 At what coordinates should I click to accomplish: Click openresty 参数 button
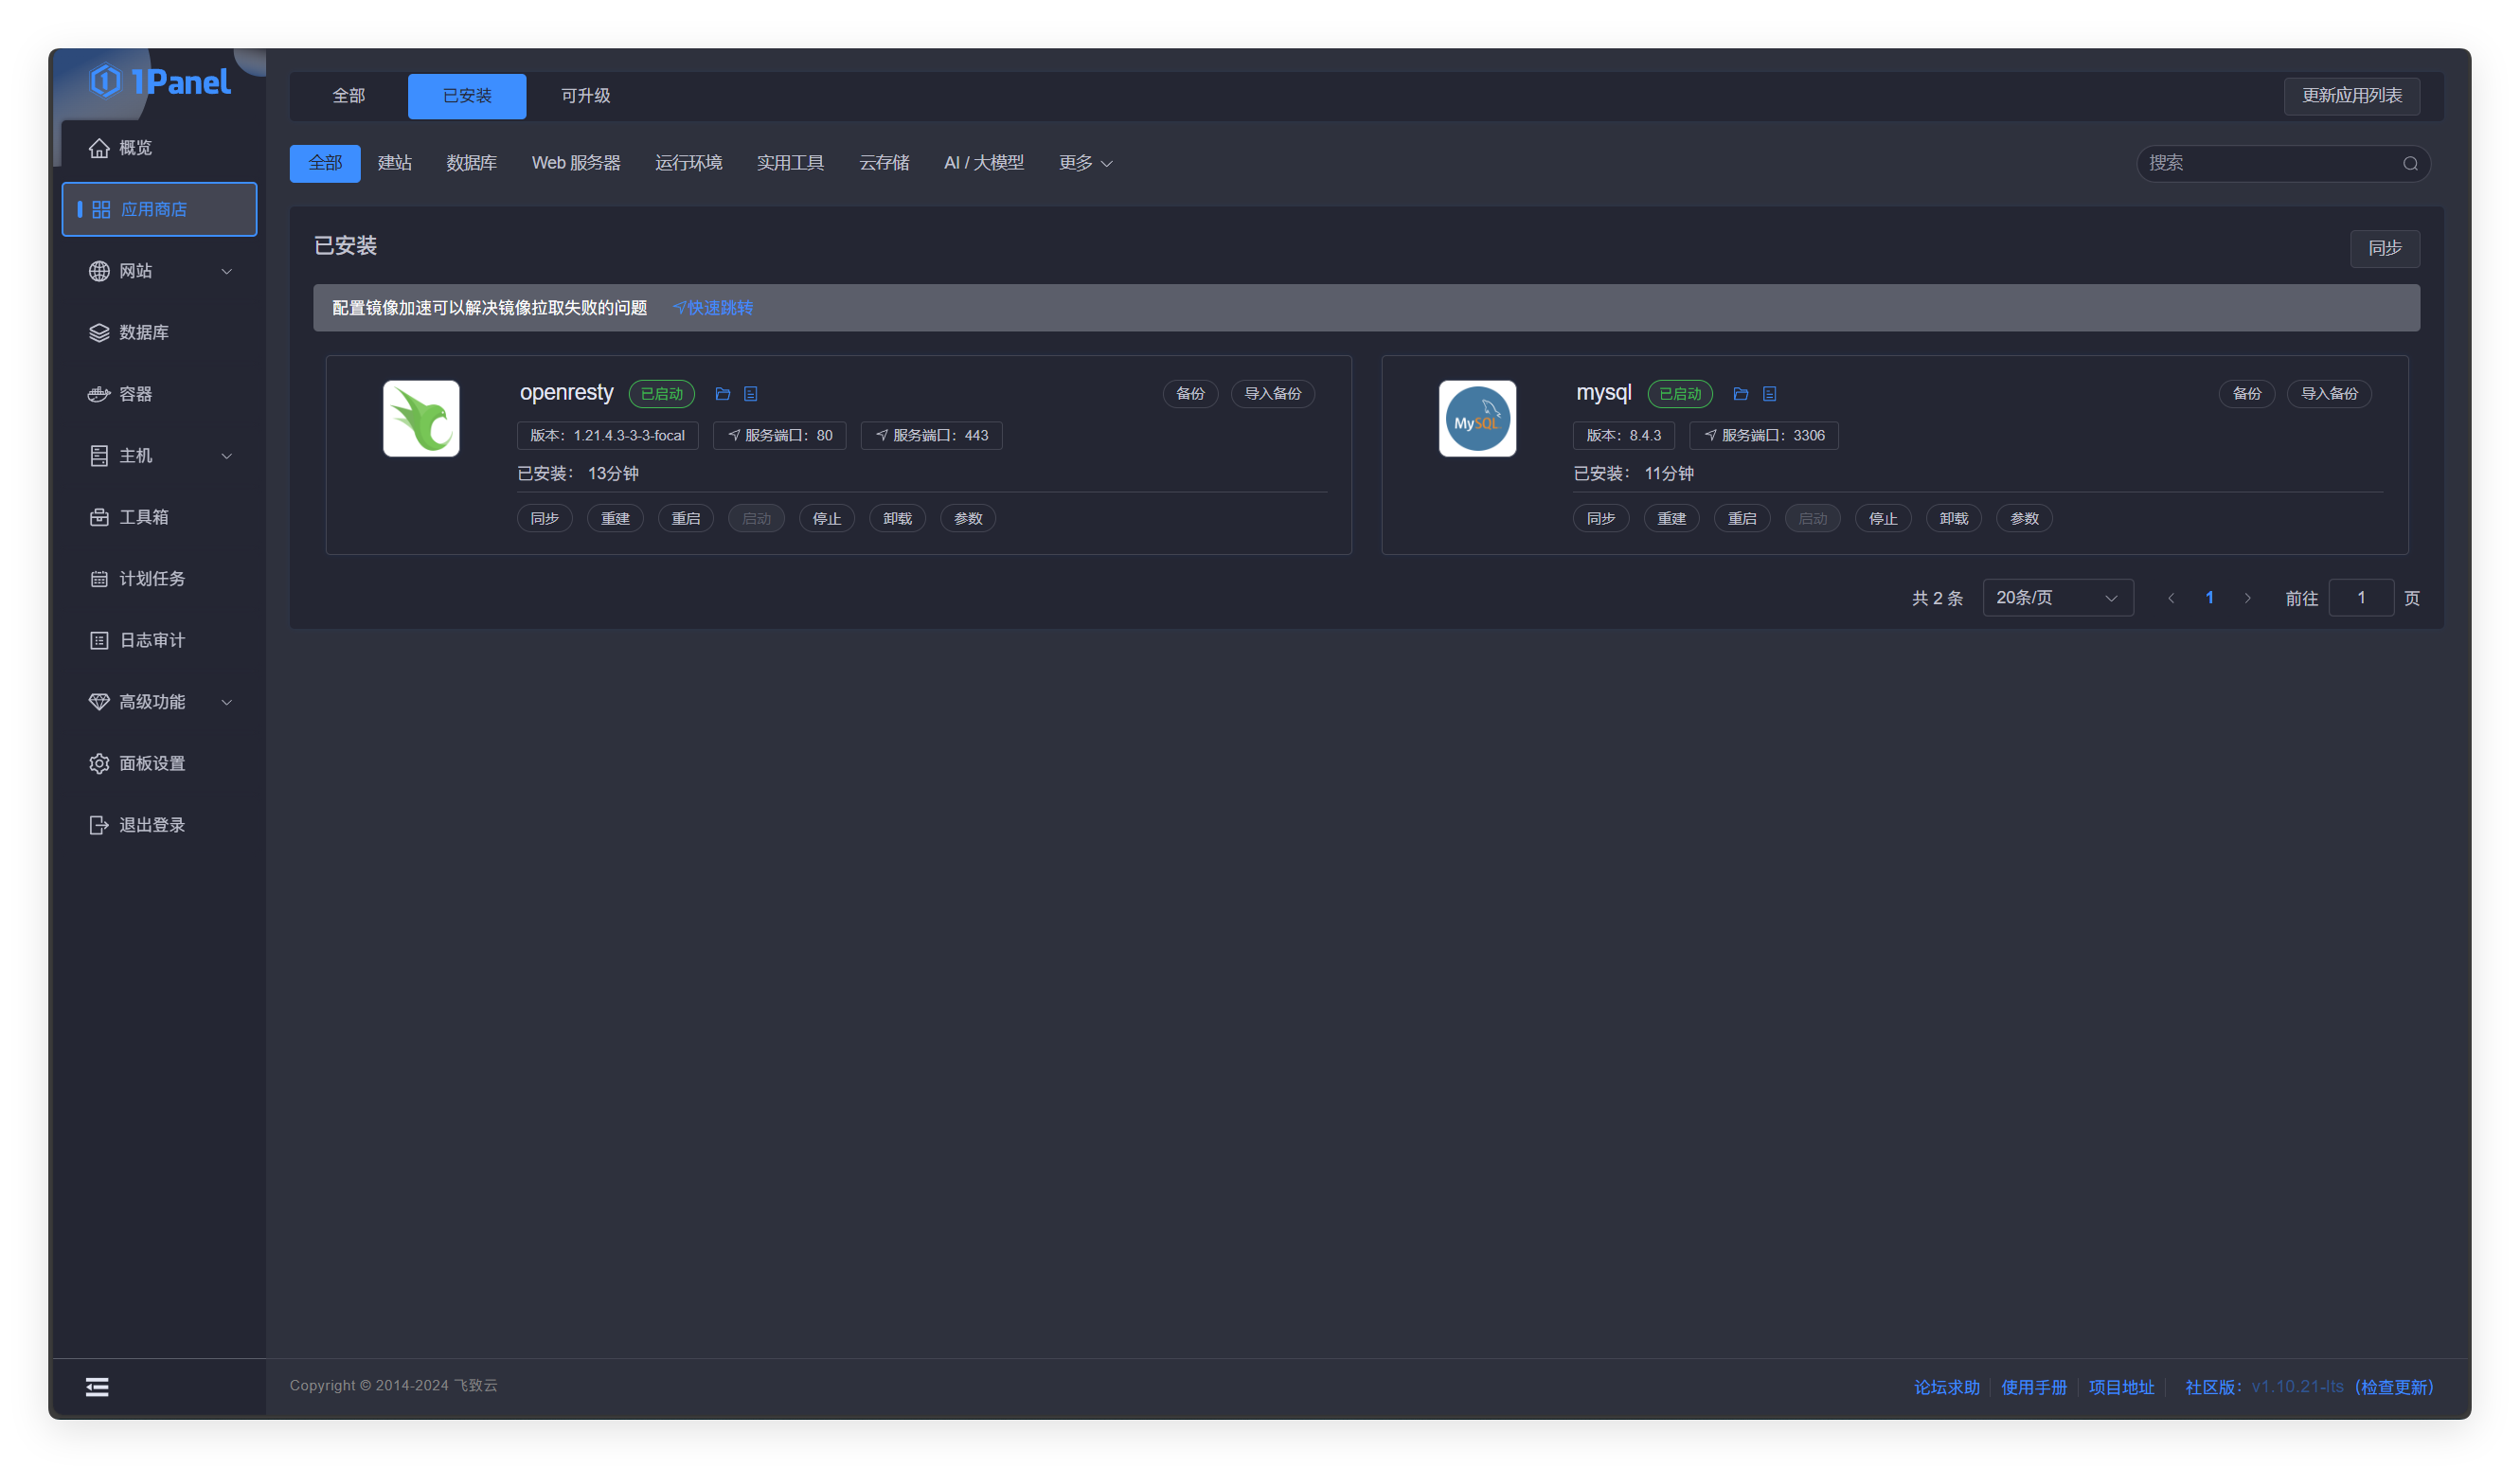pyautogui.click(x=968, y=519)
